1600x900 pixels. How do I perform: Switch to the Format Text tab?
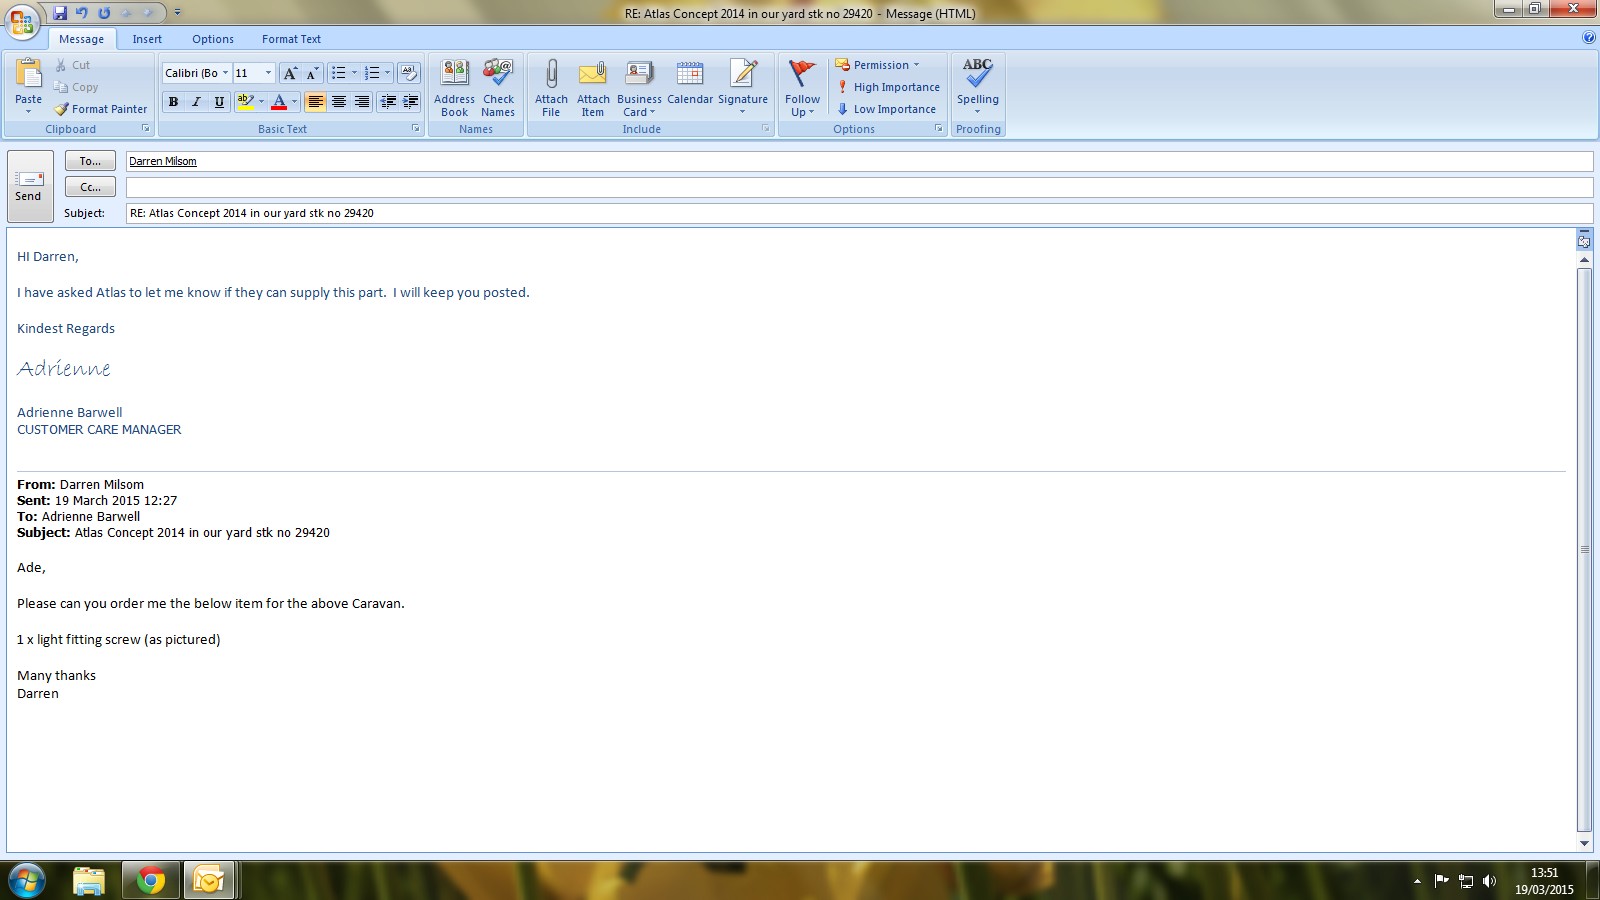coord(292,39)
